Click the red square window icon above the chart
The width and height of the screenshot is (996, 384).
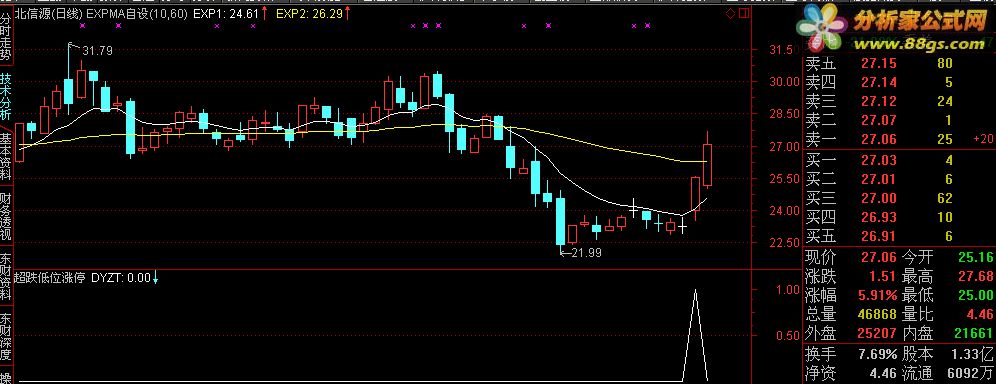tap(744, 12)
